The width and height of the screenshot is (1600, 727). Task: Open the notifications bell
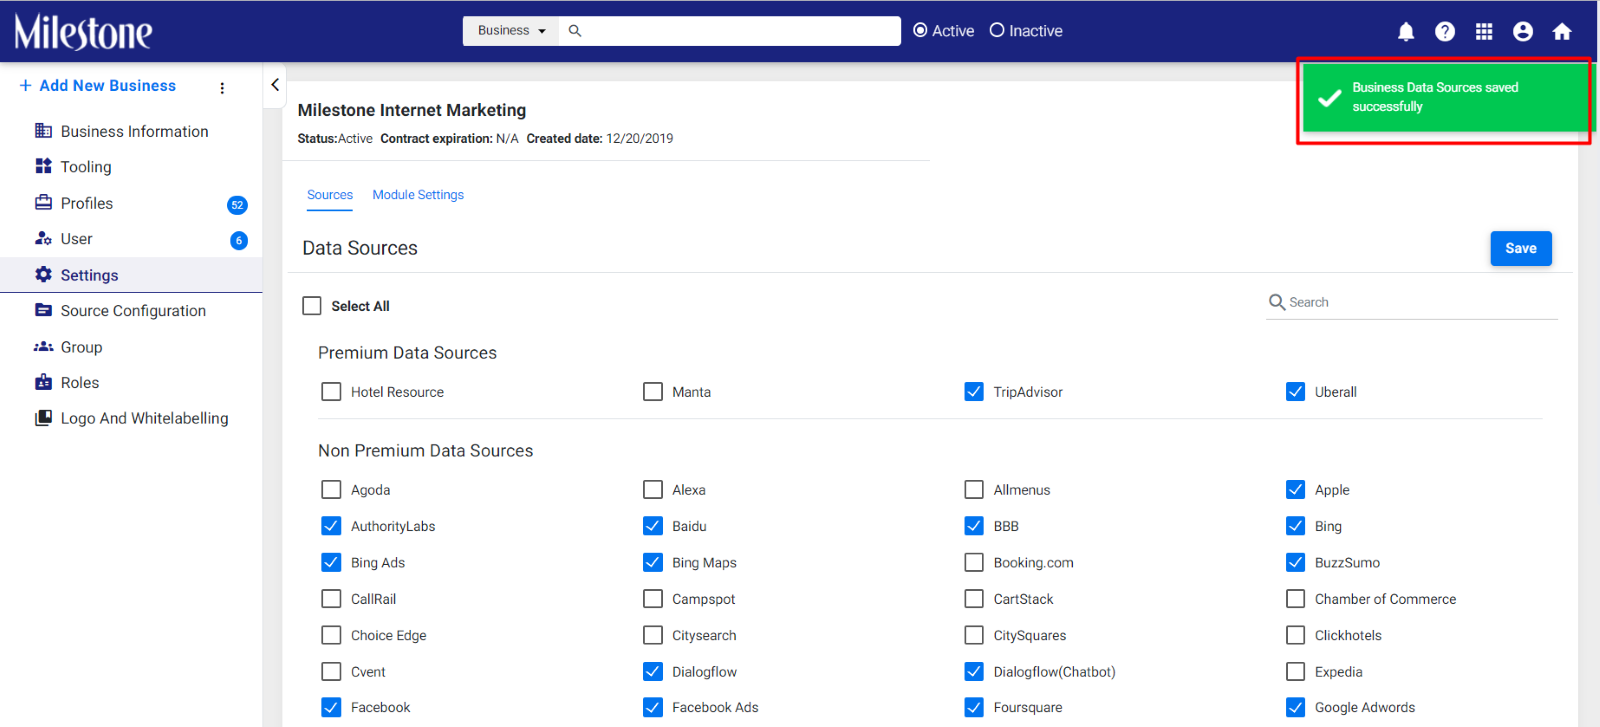coord(1406,32)
